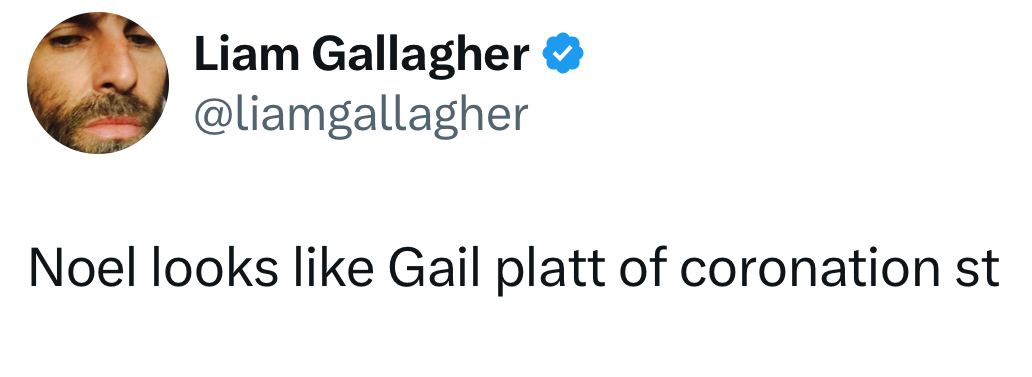This screenshot has width=1032, height=377.
Task: Click the word "platt" in the tweet
Action: (x=550, y=271)
